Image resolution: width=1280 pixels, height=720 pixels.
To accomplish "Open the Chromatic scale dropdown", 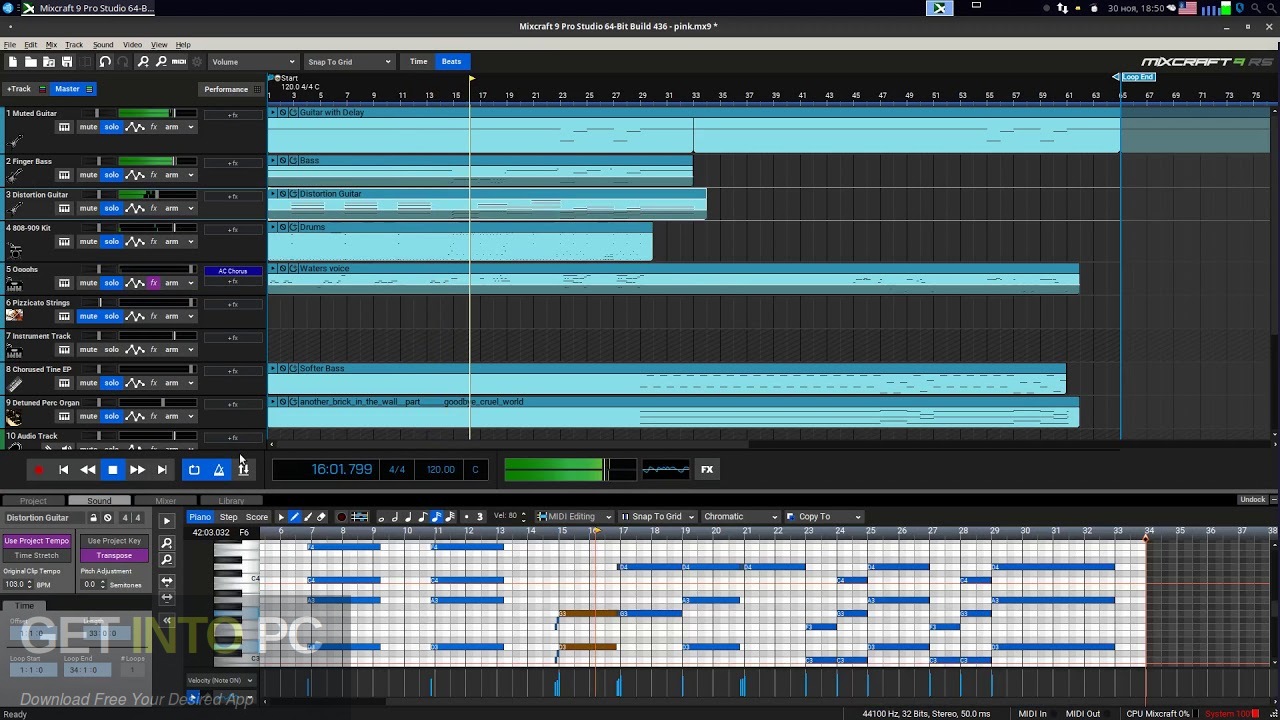I will pos(740,517).
